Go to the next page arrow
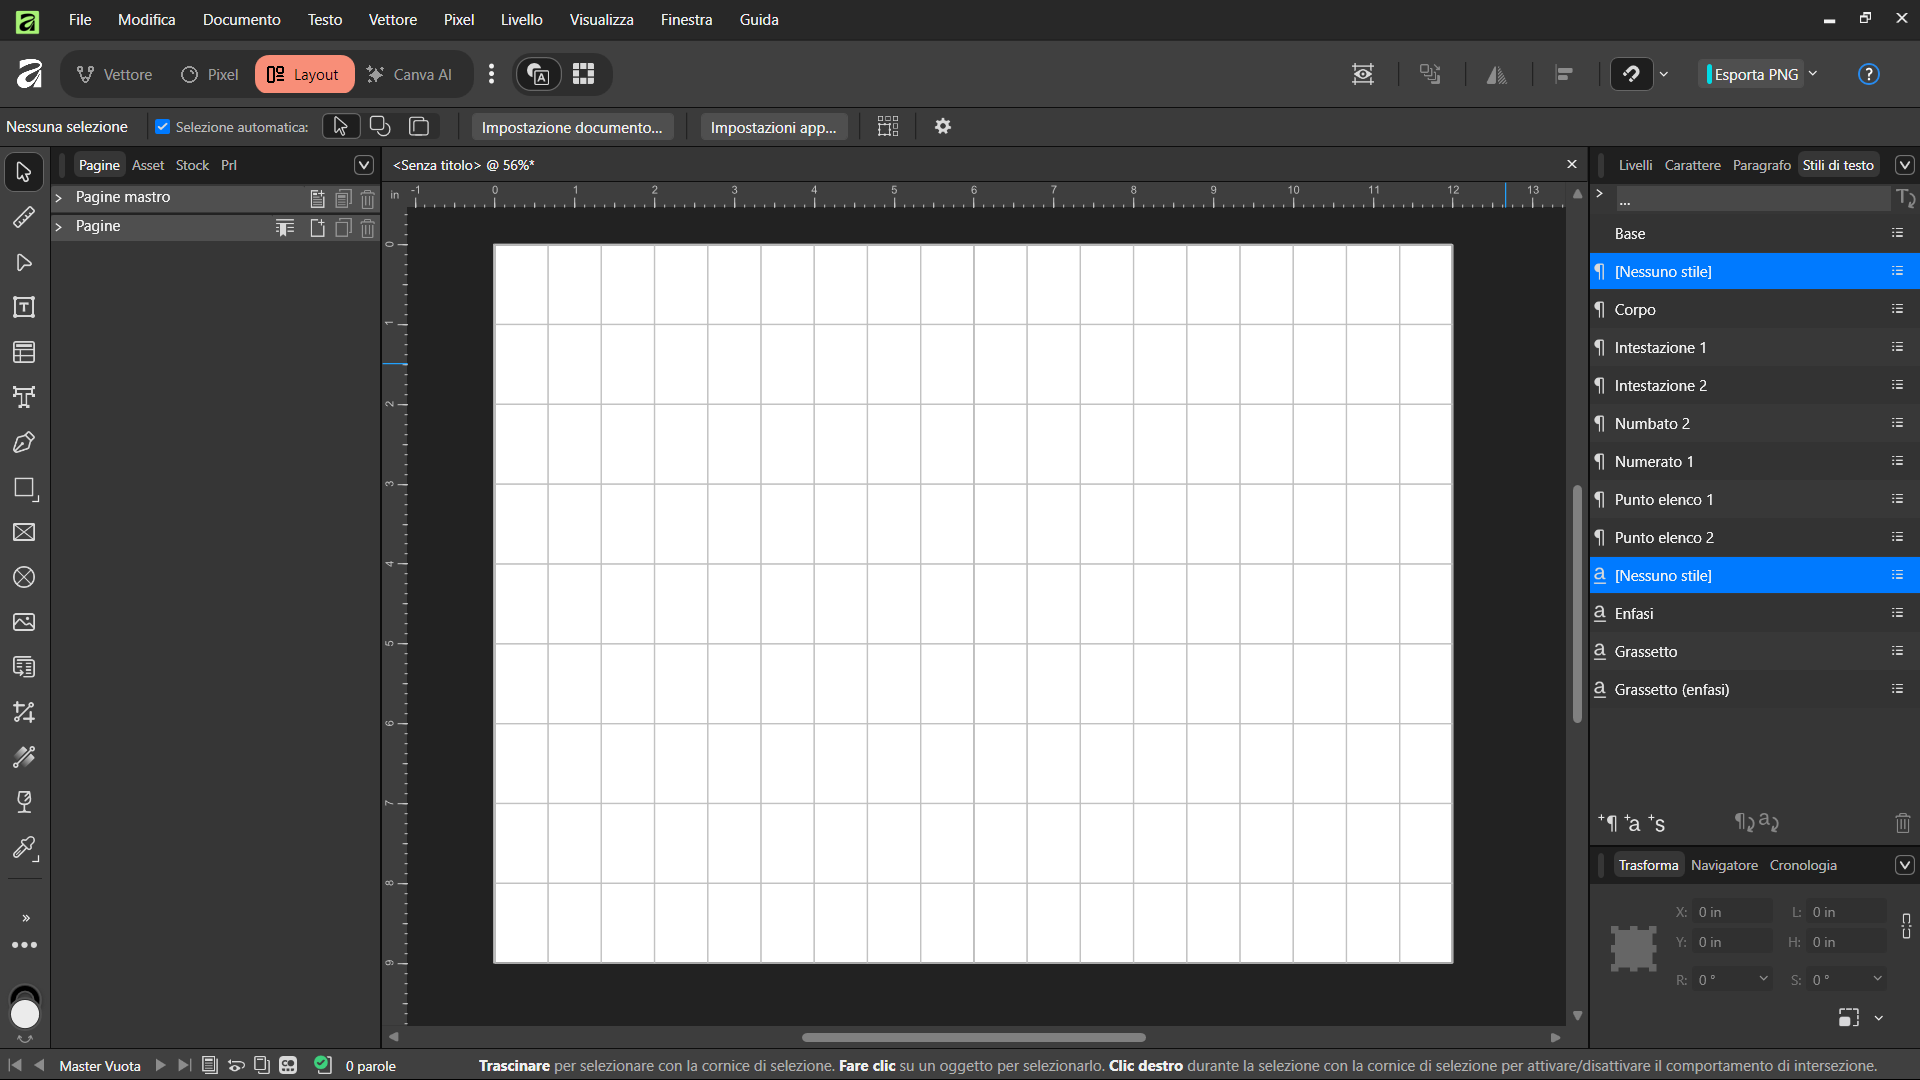 [160, 1065]
